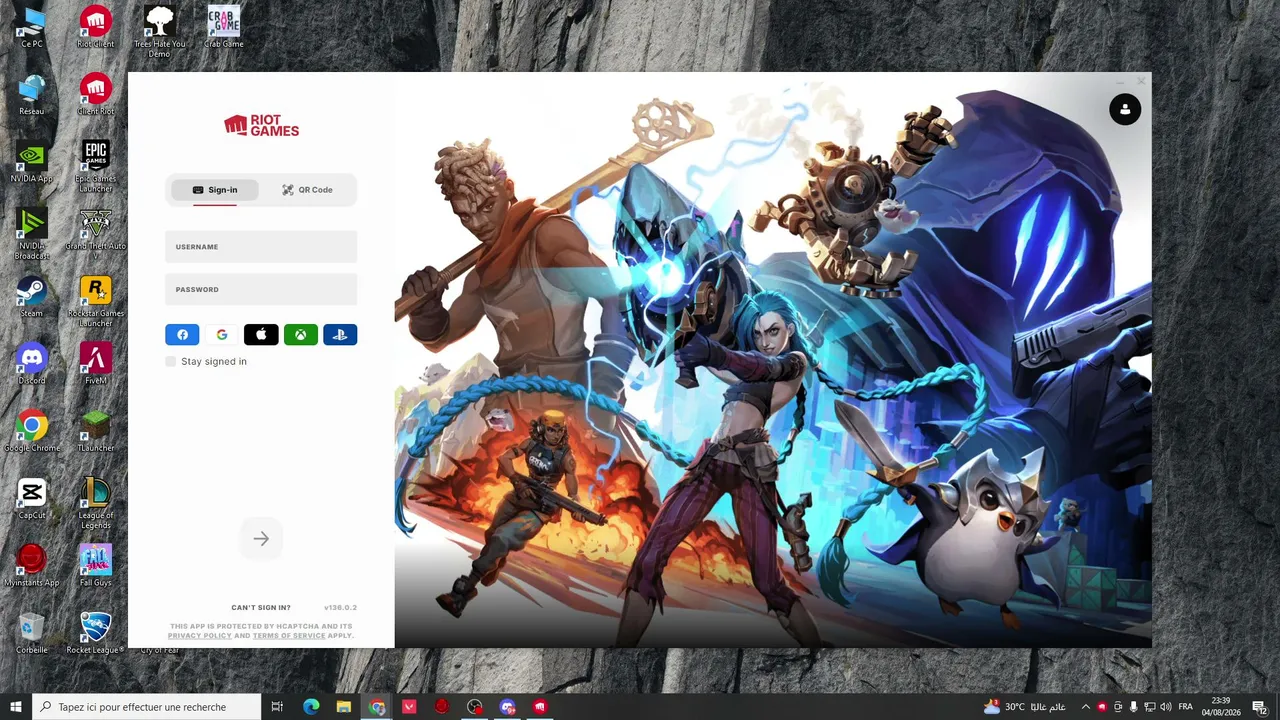
Task: Select the NVIDIA App desktop icon
Action: (x=32, y=162)
